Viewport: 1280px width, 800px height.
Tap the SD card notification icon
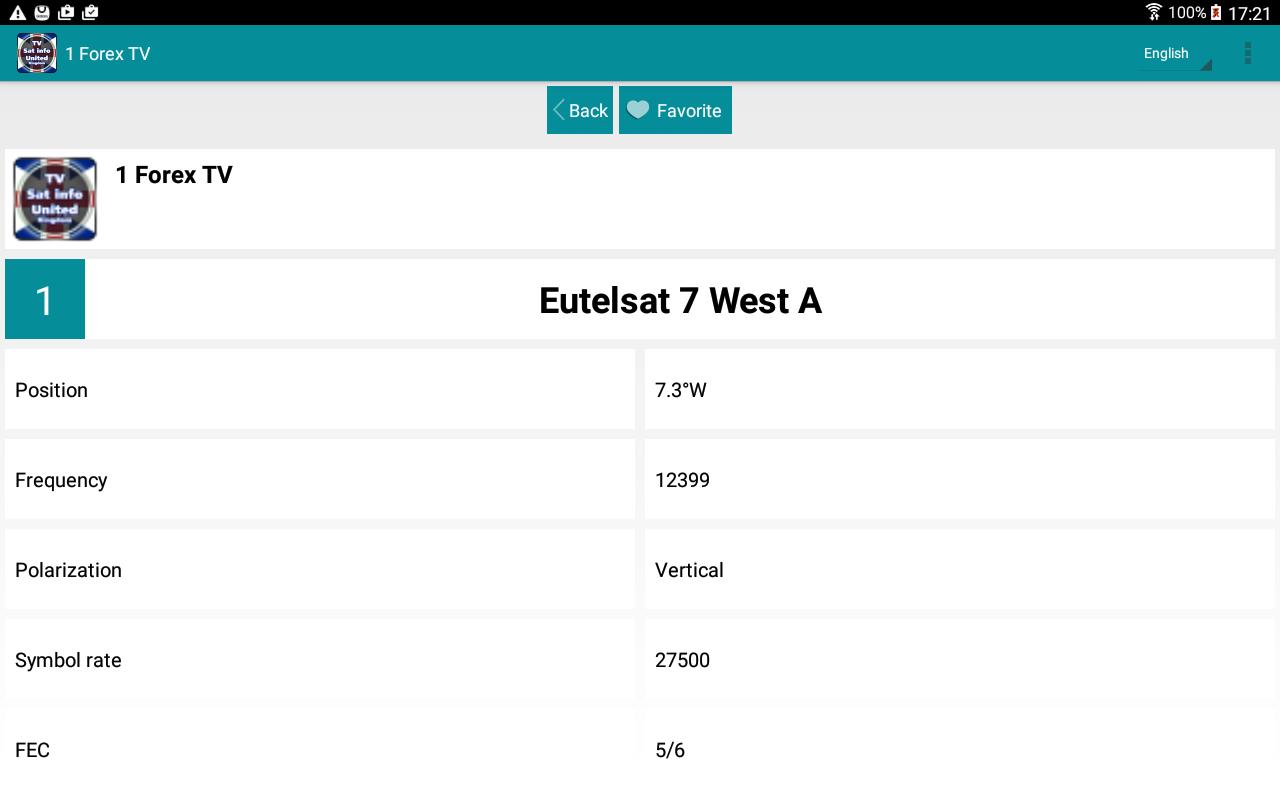[x=42, y=13]
